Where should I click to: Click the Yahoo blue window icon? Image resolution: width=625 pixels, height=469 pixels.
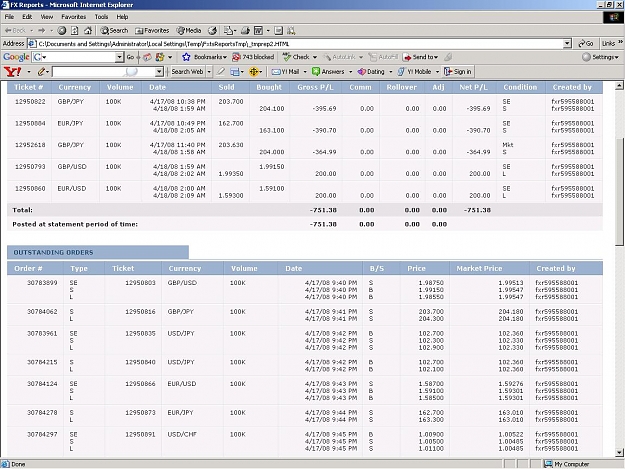pos(235,72)
